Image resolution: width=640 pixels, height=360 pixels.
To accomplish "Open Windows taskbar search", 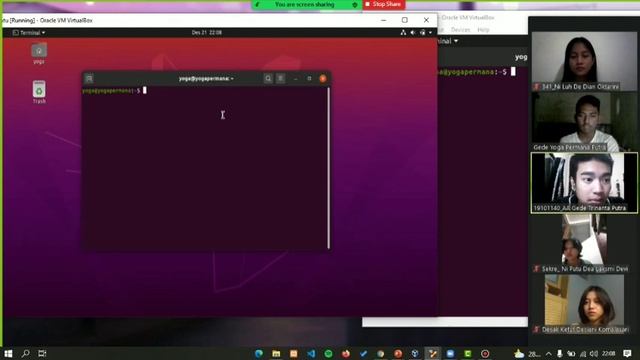I will click(25, 353).
